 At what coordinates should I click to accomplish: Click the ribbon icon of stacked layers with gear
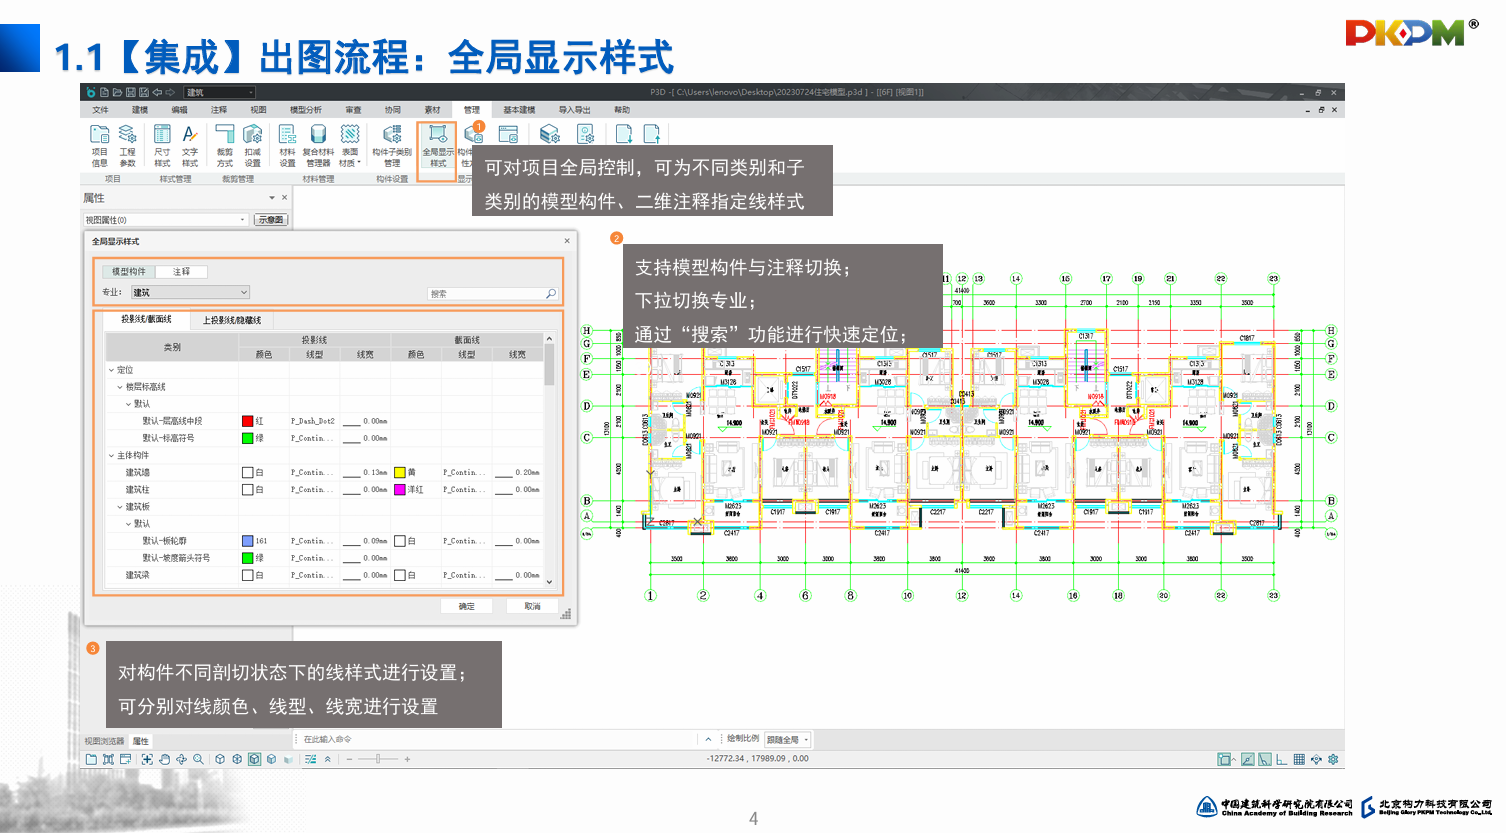pyautogui.click(x=549, y=134)
